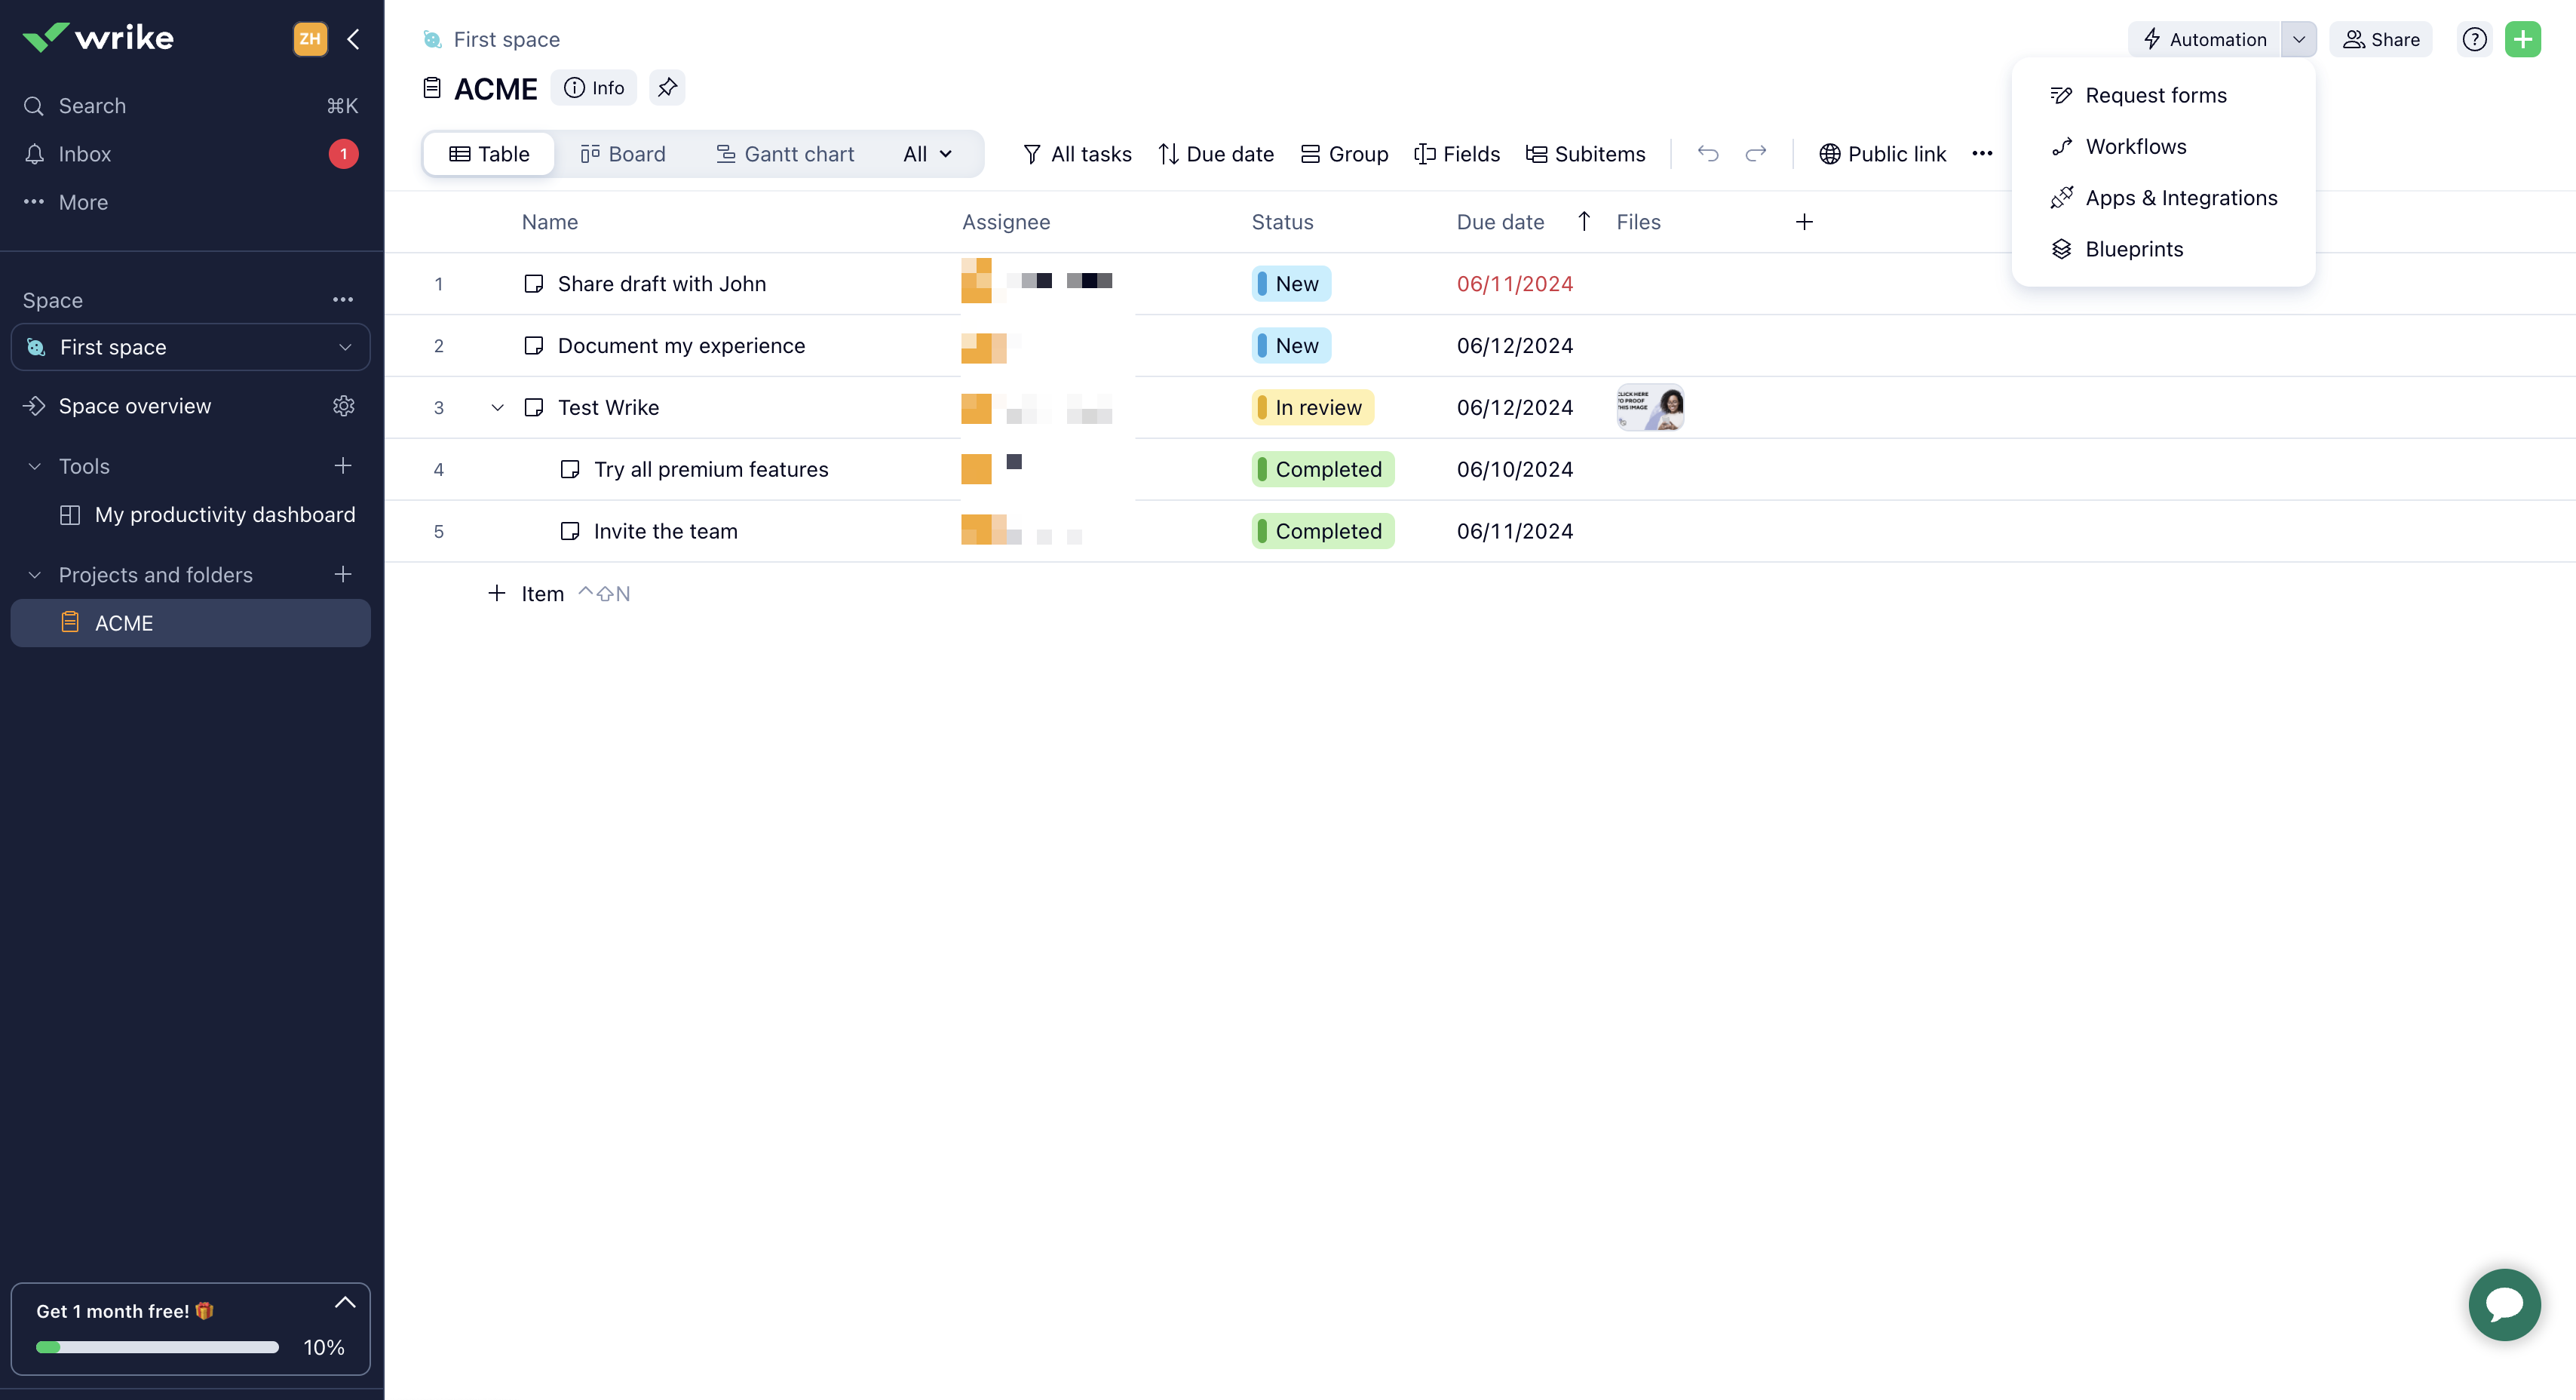
Task: Toggle the Subitems display
Action: [x=1586, y=154]
